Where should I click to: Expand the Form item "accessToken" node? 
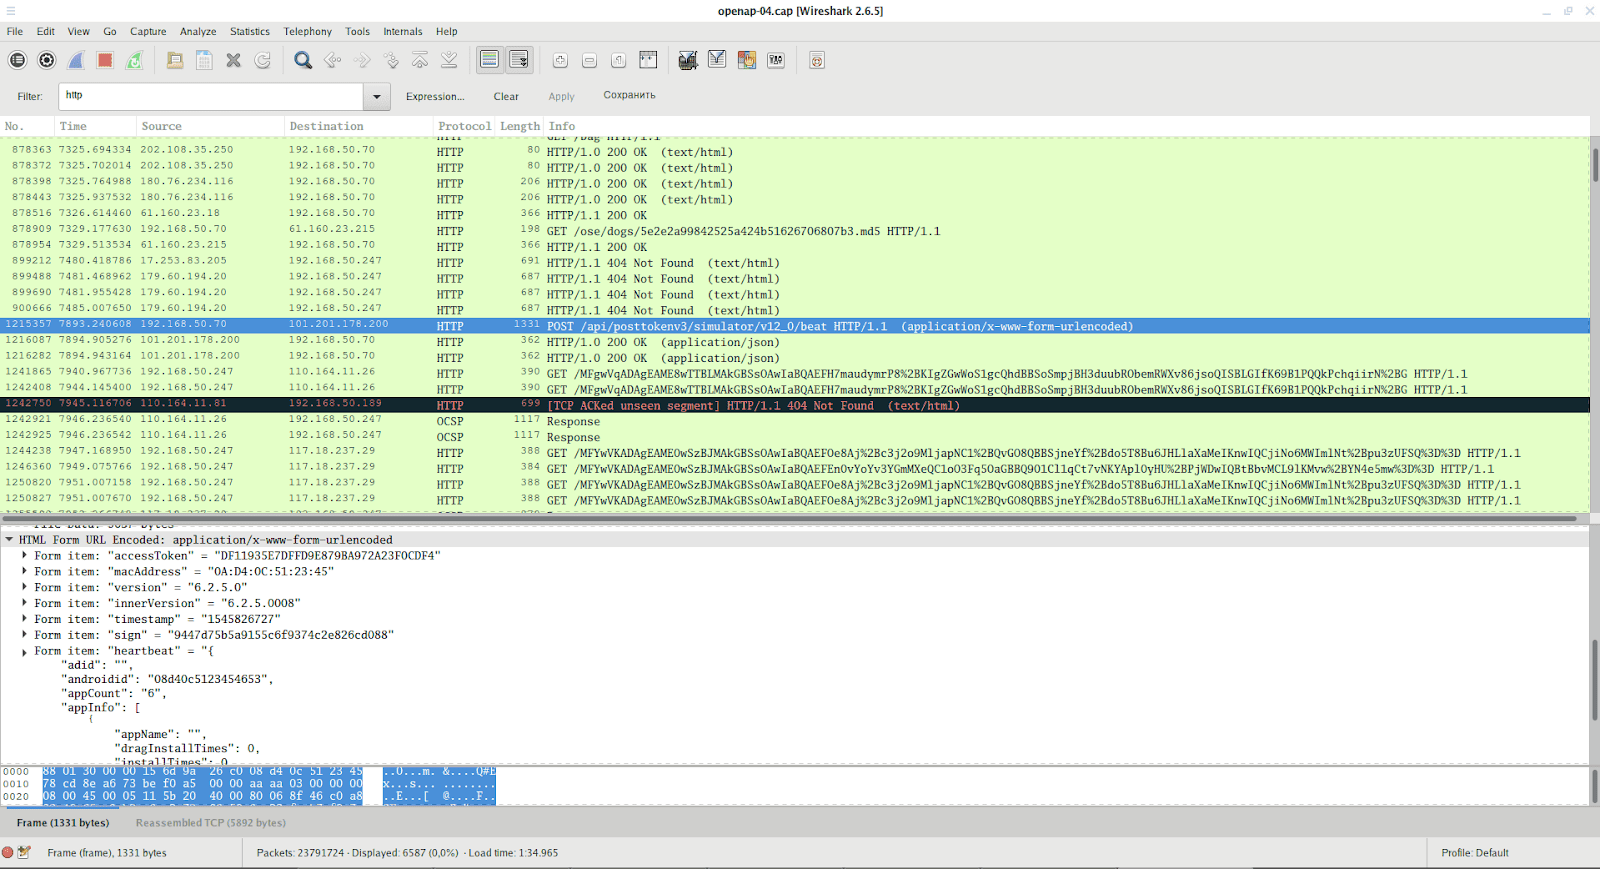click(x=24, y=555)
